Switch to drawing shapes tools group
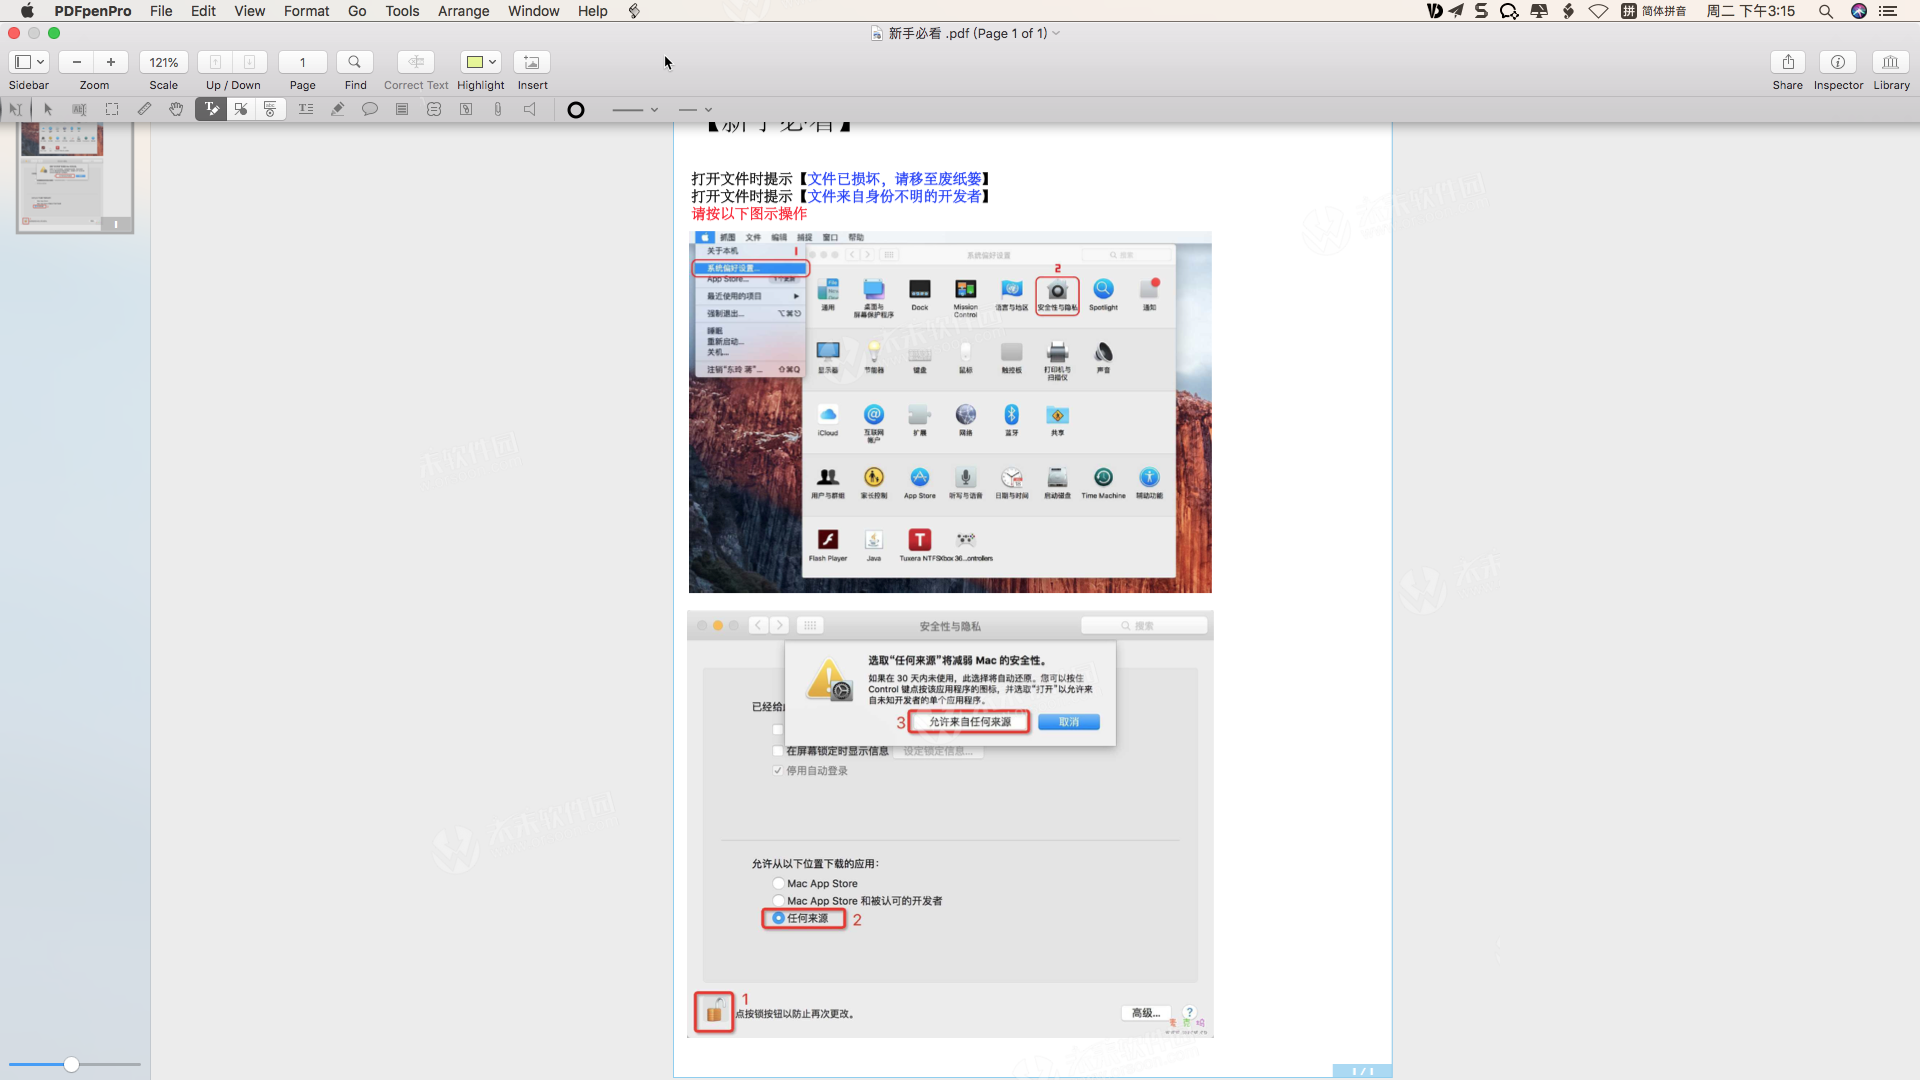The height and width of the screenshot is (1080, 1920). click(241, 110)
